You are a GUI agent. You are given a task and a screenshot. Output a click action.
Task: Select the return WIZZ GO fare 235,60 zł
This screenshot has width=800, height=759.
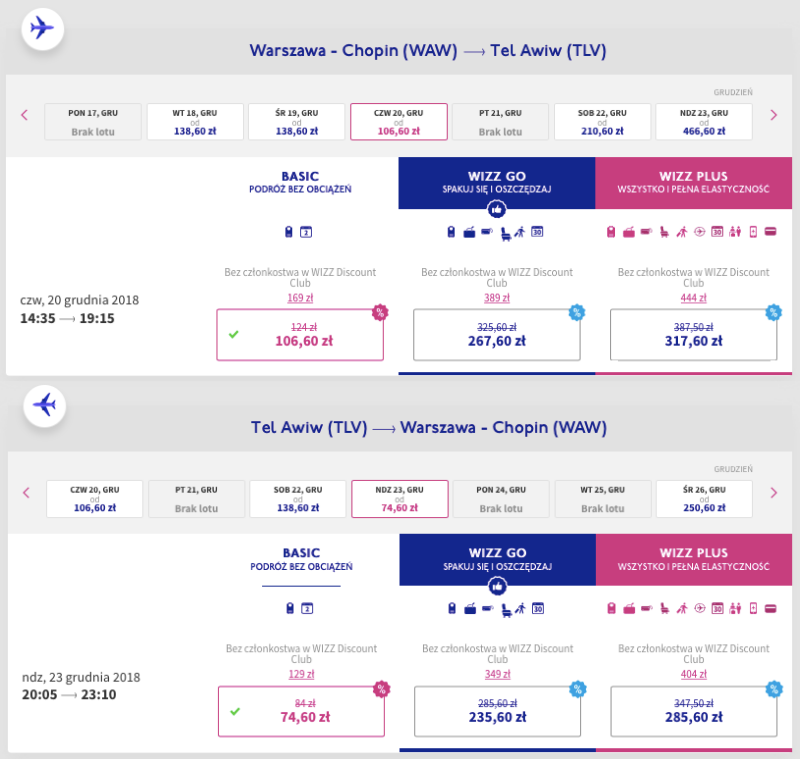point(497,711)
